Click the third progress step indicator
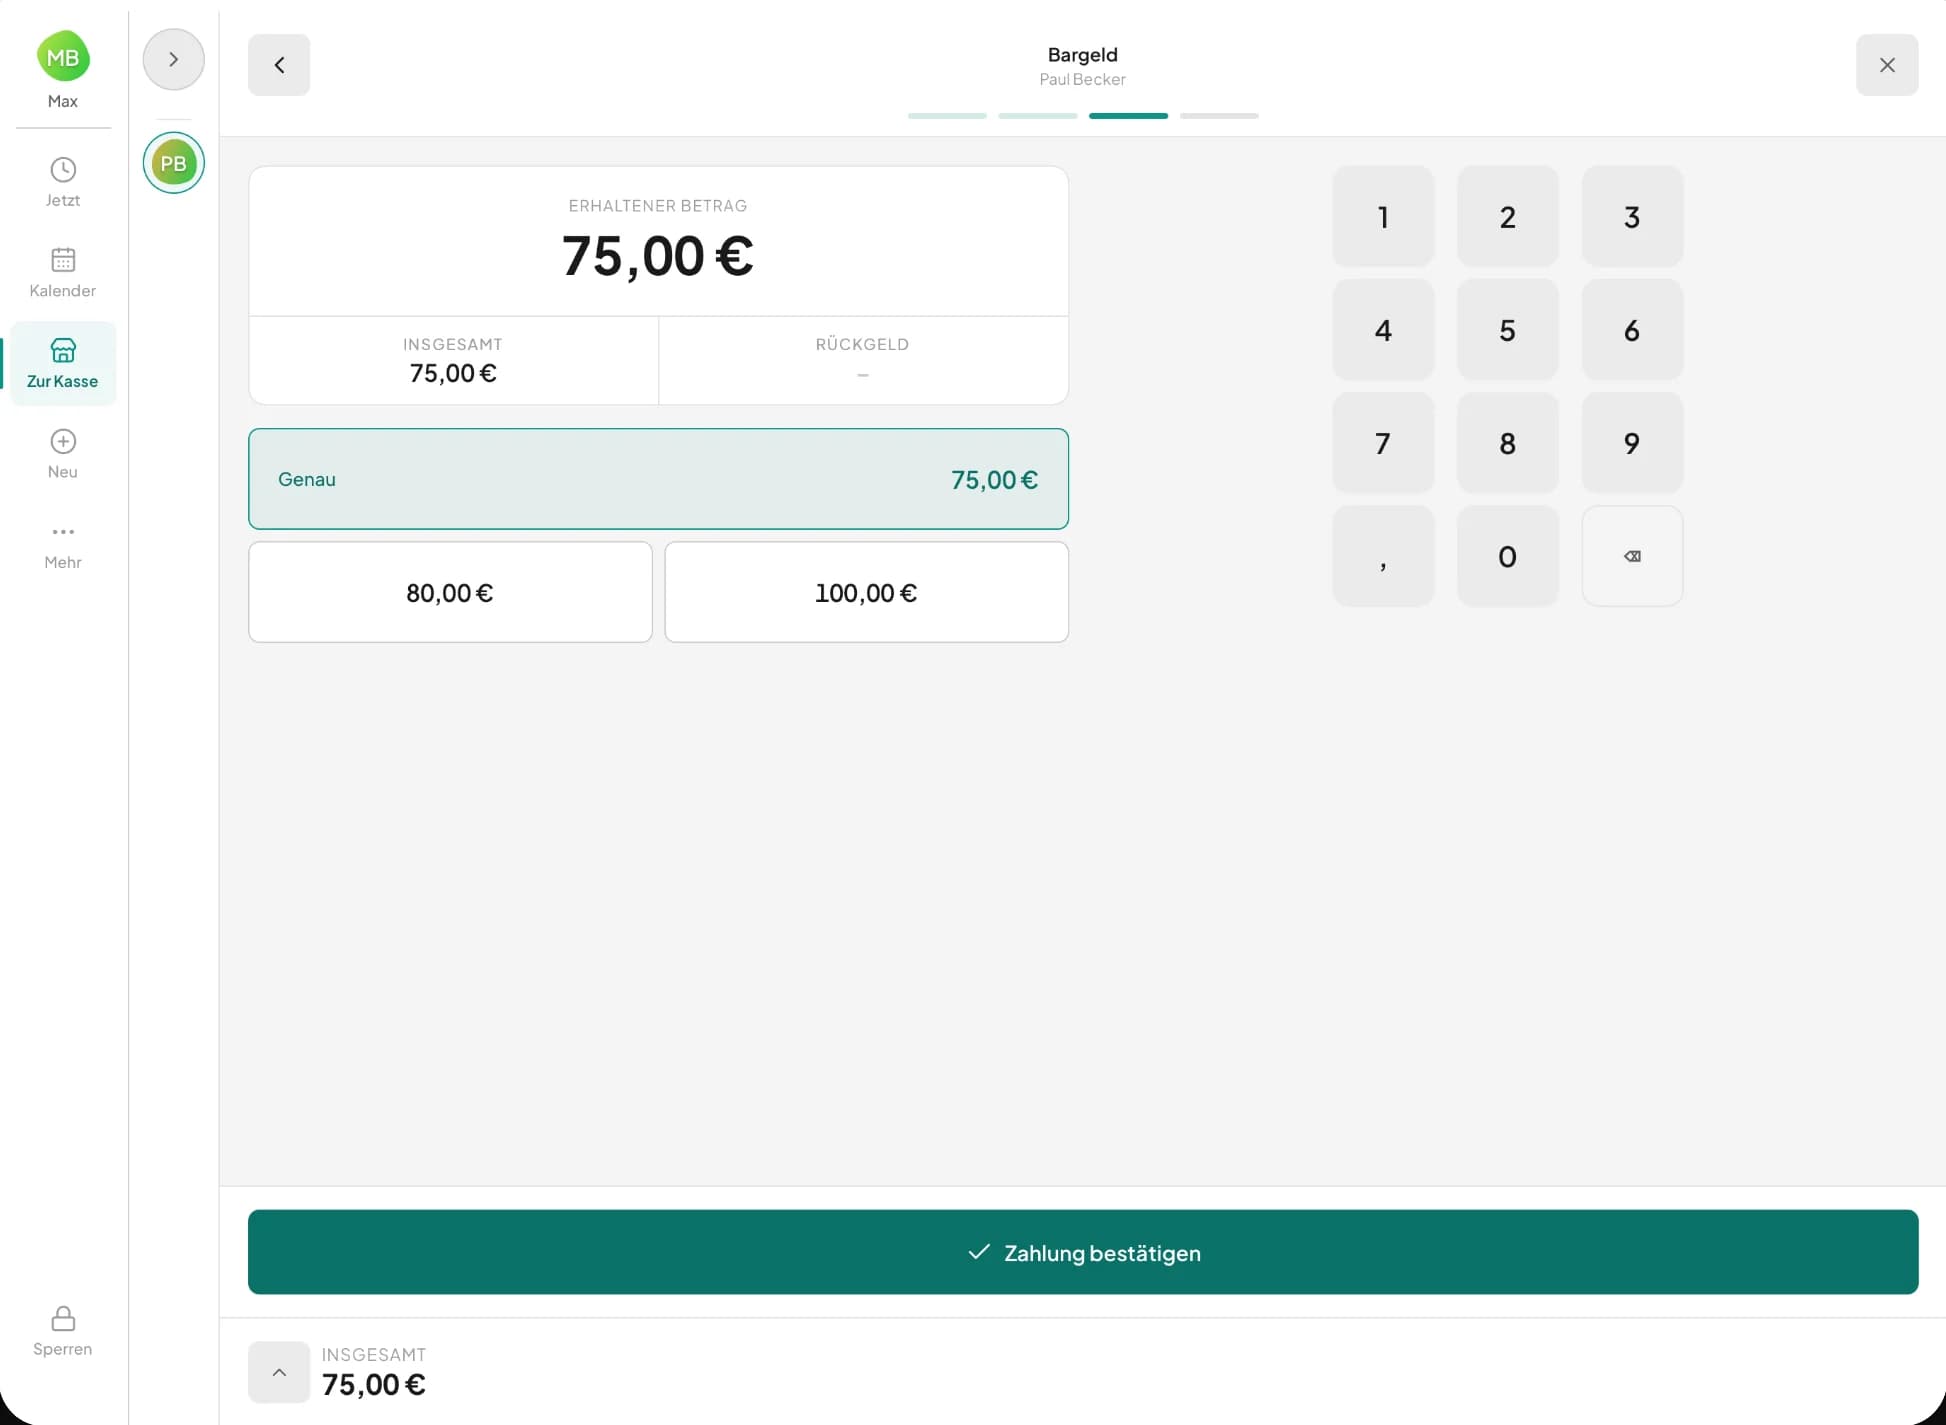The height and width of the screenshot is (1425, 1946). point(1128,116)
